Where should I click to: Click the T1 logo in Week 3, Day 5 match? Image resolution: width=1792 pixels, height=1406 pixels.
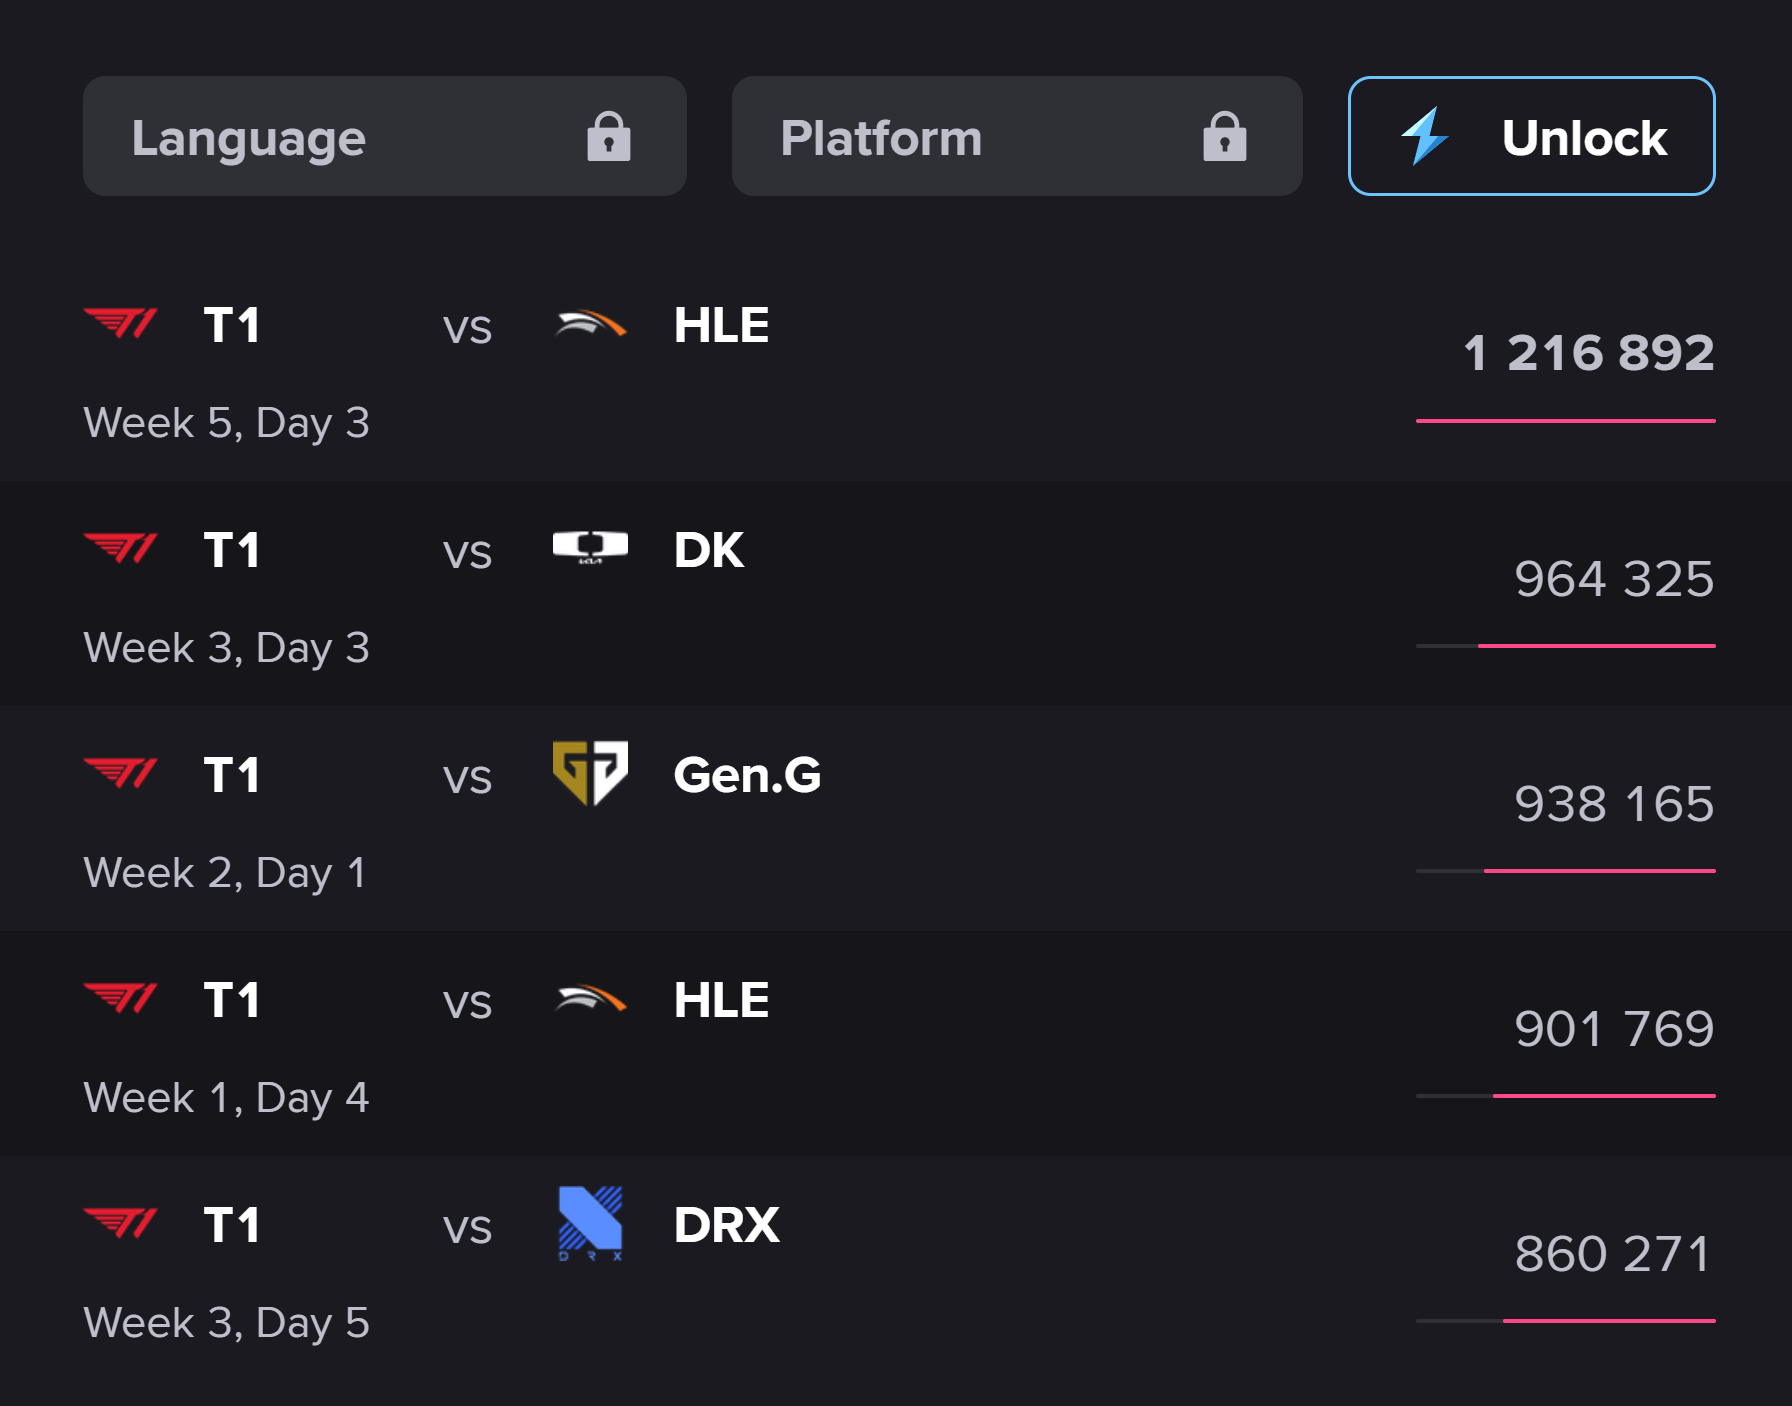coord(120,1223)
